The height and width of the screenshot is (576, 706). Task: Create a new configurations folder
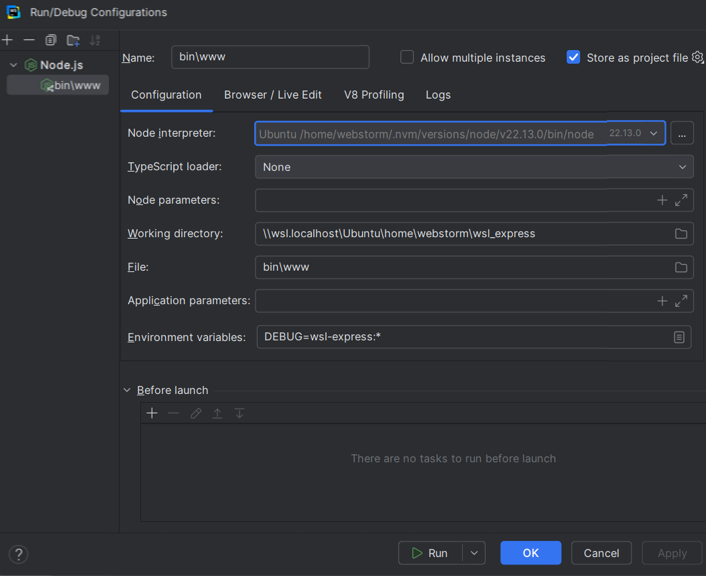coord(73,41)
